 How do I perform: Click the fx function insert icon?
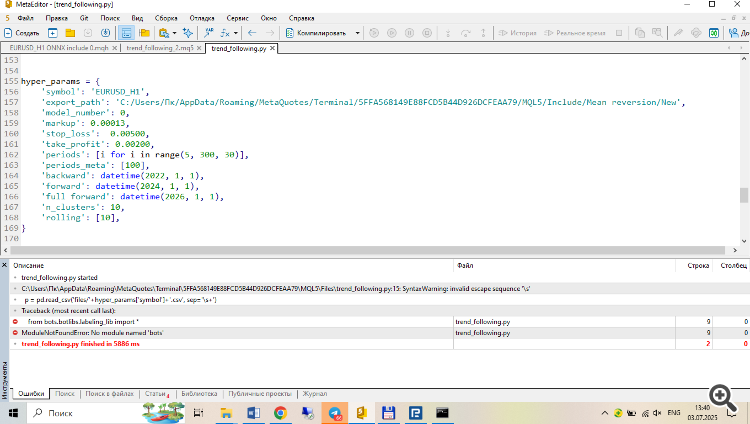(225, 33)
